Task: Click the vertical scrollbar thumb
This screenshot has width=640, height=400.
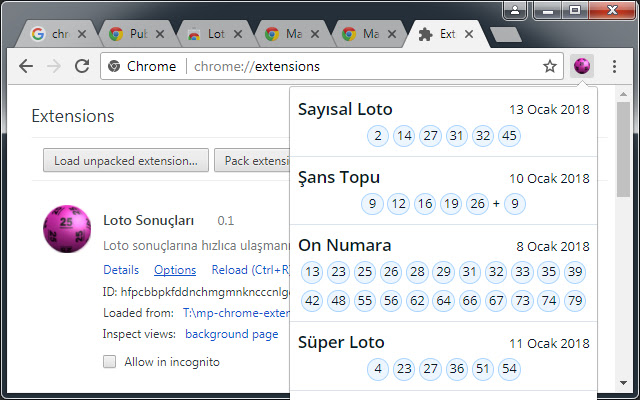Action: tap(623, 149)
